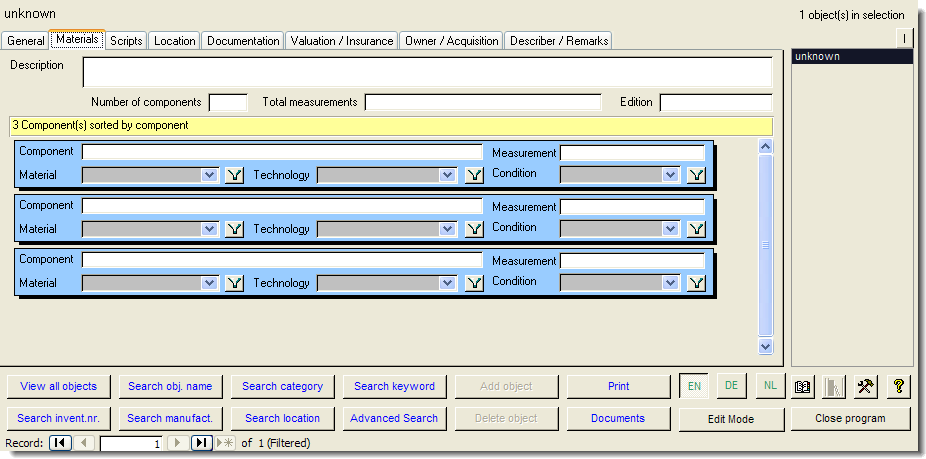Toggle the DE language button
The height and width of the screenshot is (459, 926).
click(x=732, y=386)
